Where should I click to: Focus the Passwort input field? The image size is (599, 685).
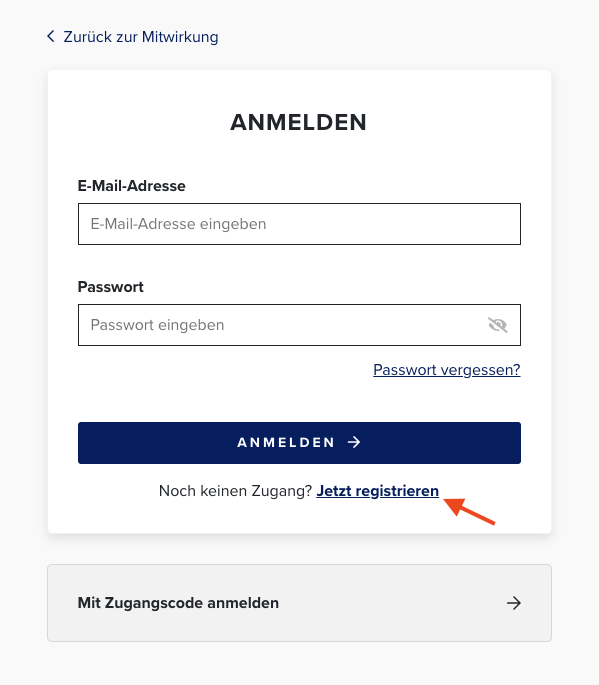[299, 325]
